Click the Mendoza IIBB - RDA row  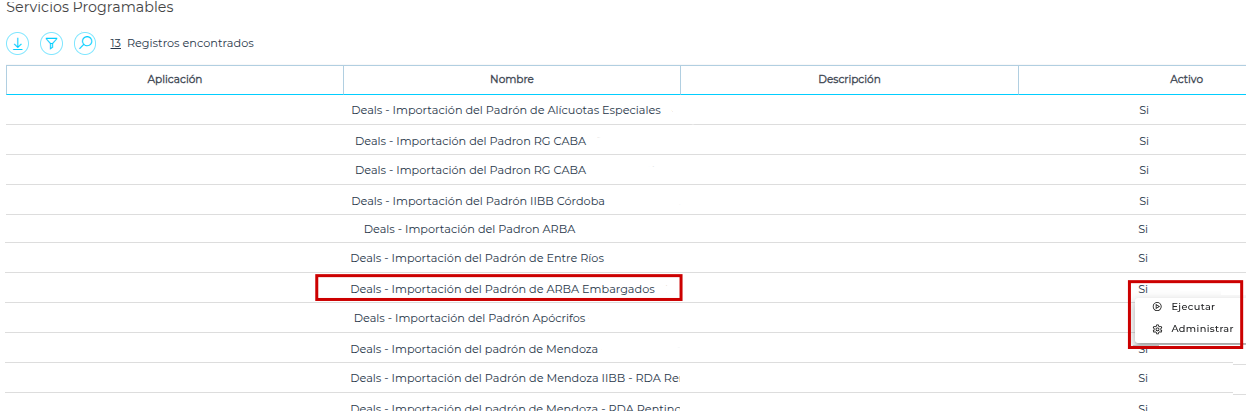(514, 378)
